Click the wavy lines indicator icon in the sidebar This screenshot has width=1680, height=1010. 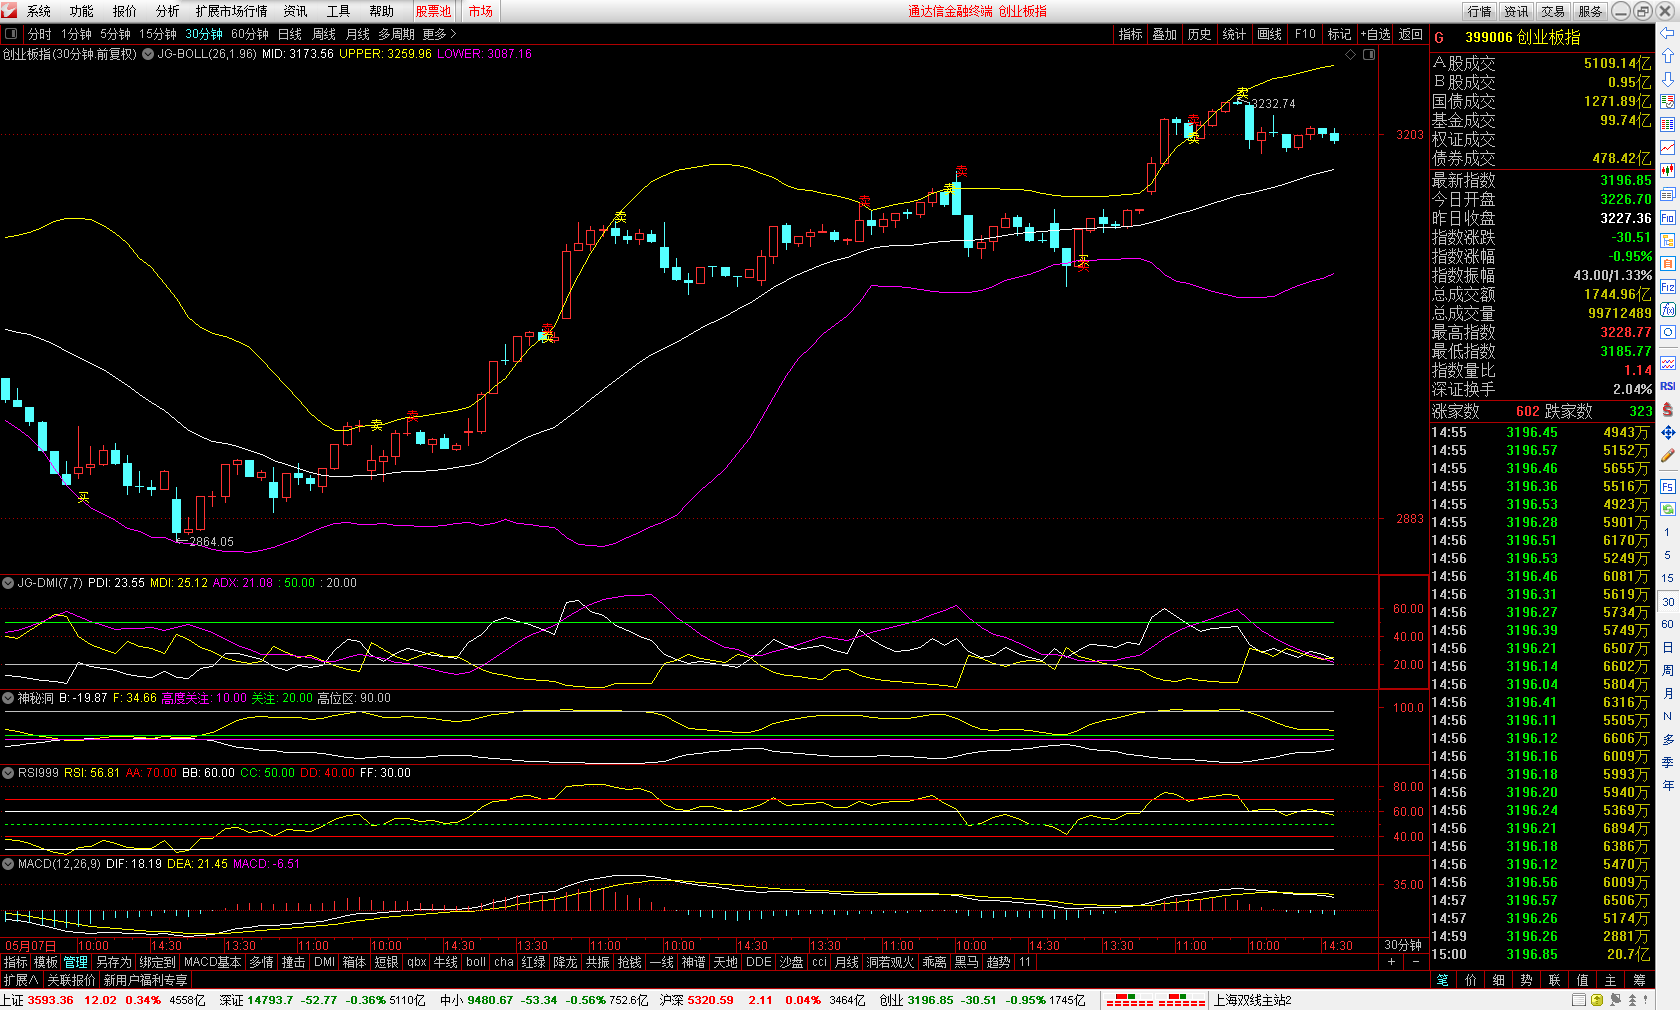(1667, 363)
